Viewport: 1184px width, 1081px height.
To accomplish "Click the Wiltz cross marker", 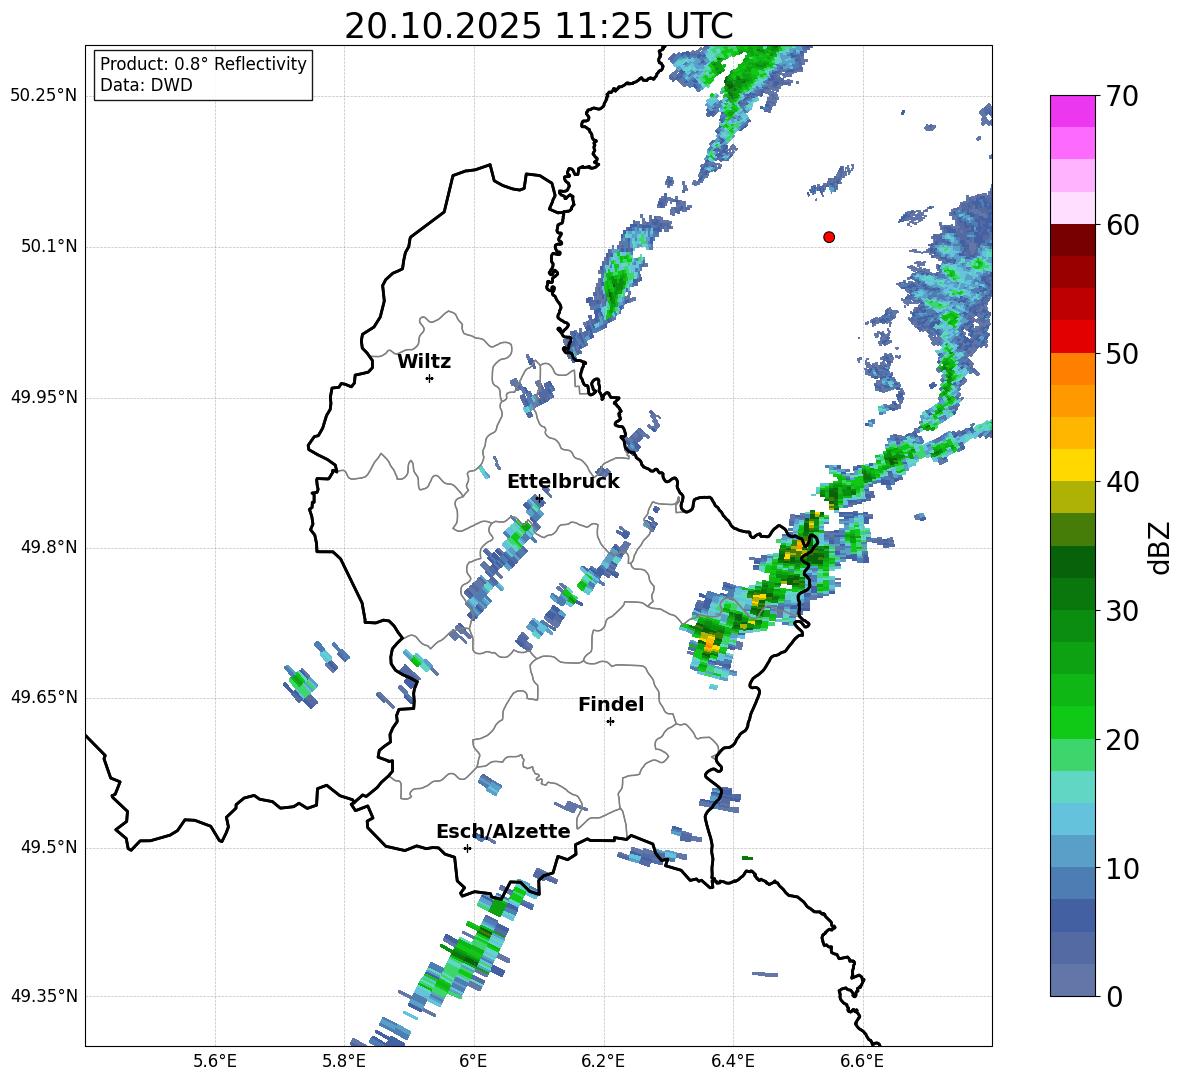I will click(x=430, y=378).
